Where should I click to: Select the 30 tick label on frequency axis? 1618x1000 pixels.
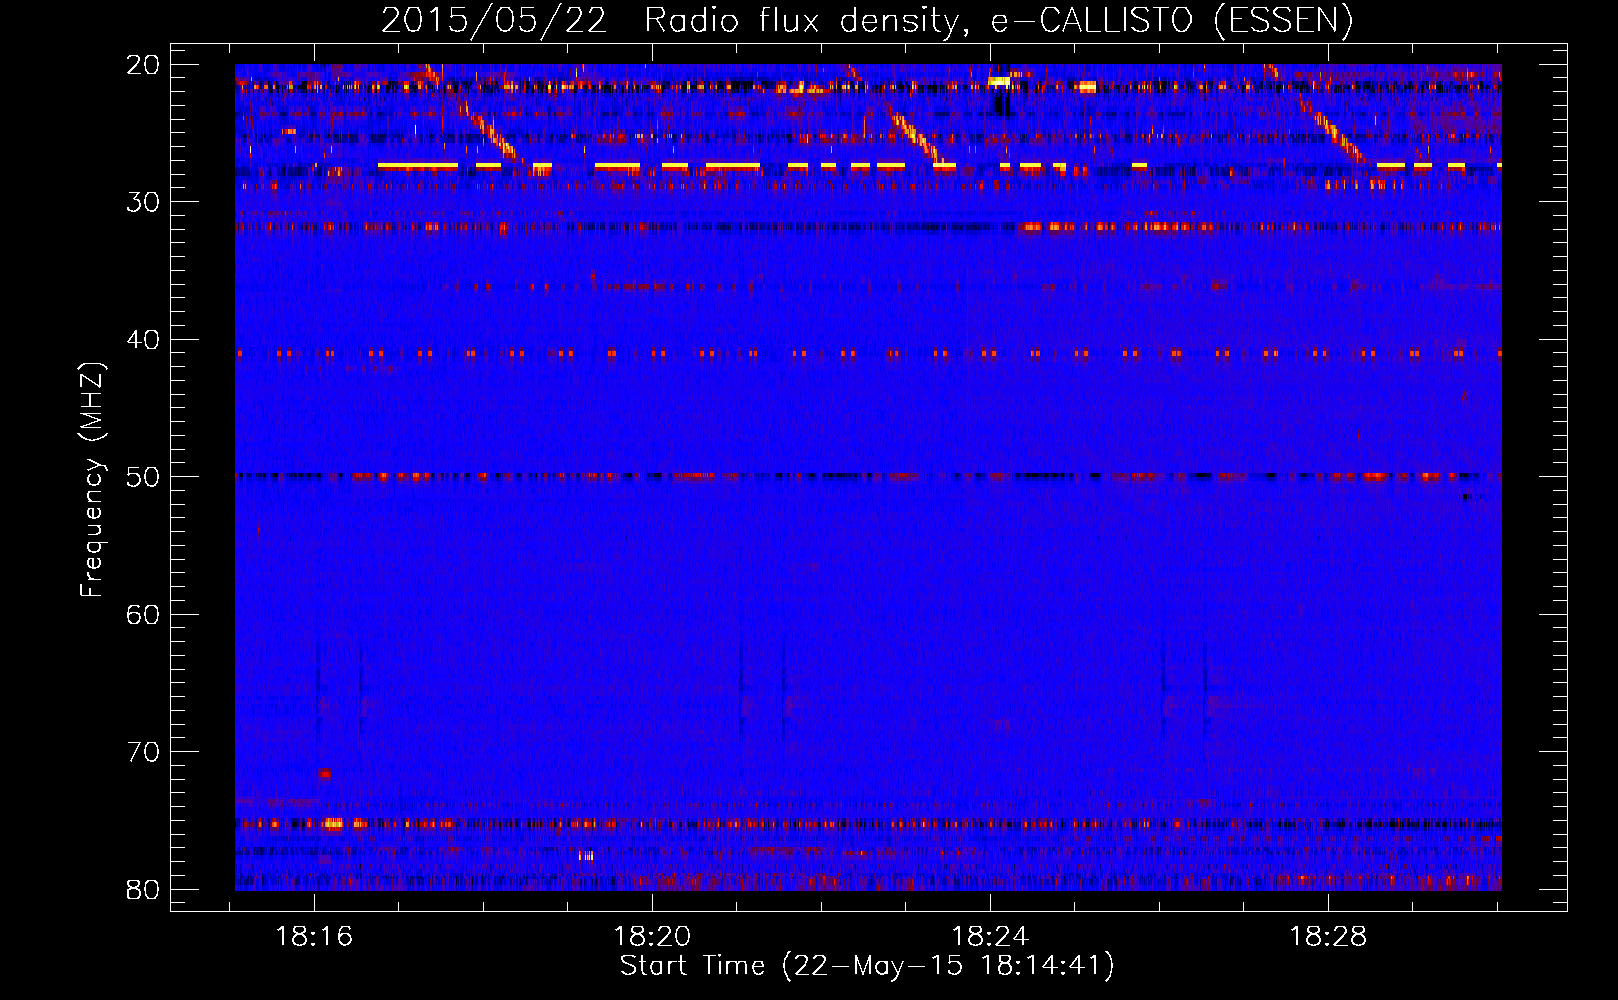(x=143, y=202)
